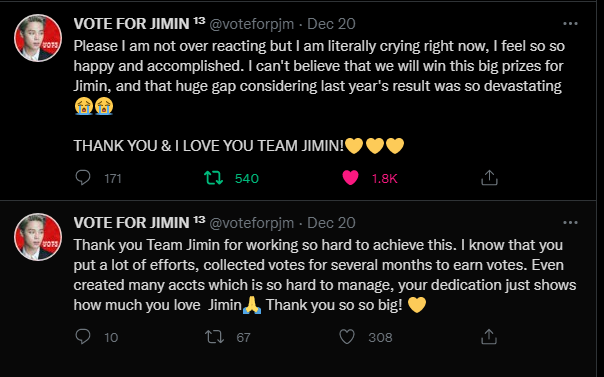Open VOTE FOR JIMIN profile name in first tweet
The image size is (604, 377).
coord(131,24)
